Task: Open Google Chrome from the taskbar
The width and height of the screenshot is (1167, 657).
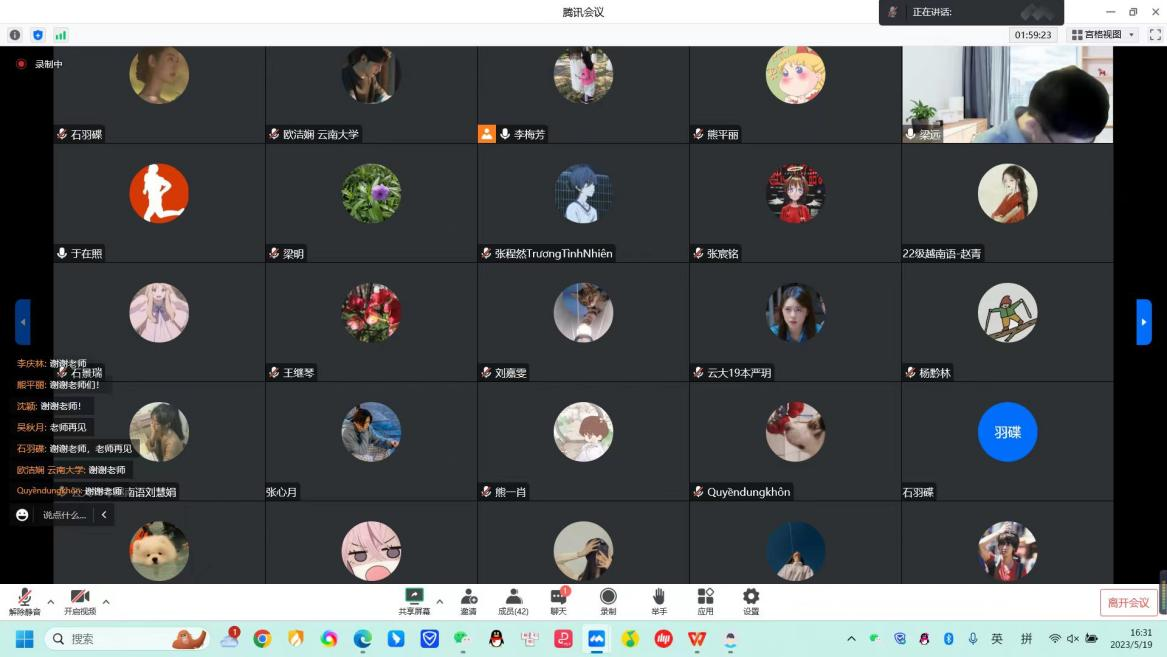Action: [x=262, y=639]
